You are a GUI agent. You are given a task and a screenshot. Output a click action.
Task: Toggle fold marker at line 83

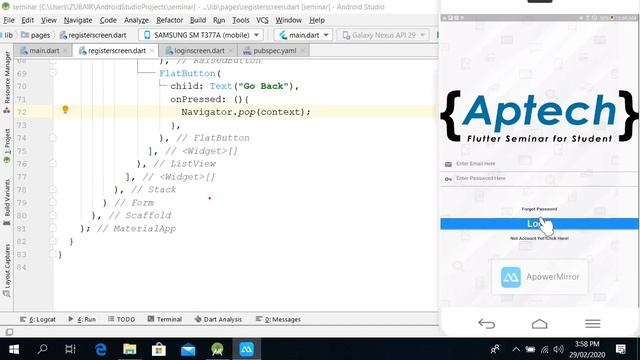coord(53,254)
